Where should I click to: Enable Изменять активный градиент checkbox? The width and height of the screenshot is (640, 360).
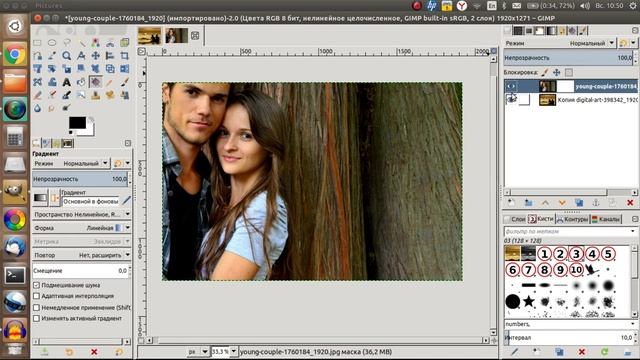[36, 318]
